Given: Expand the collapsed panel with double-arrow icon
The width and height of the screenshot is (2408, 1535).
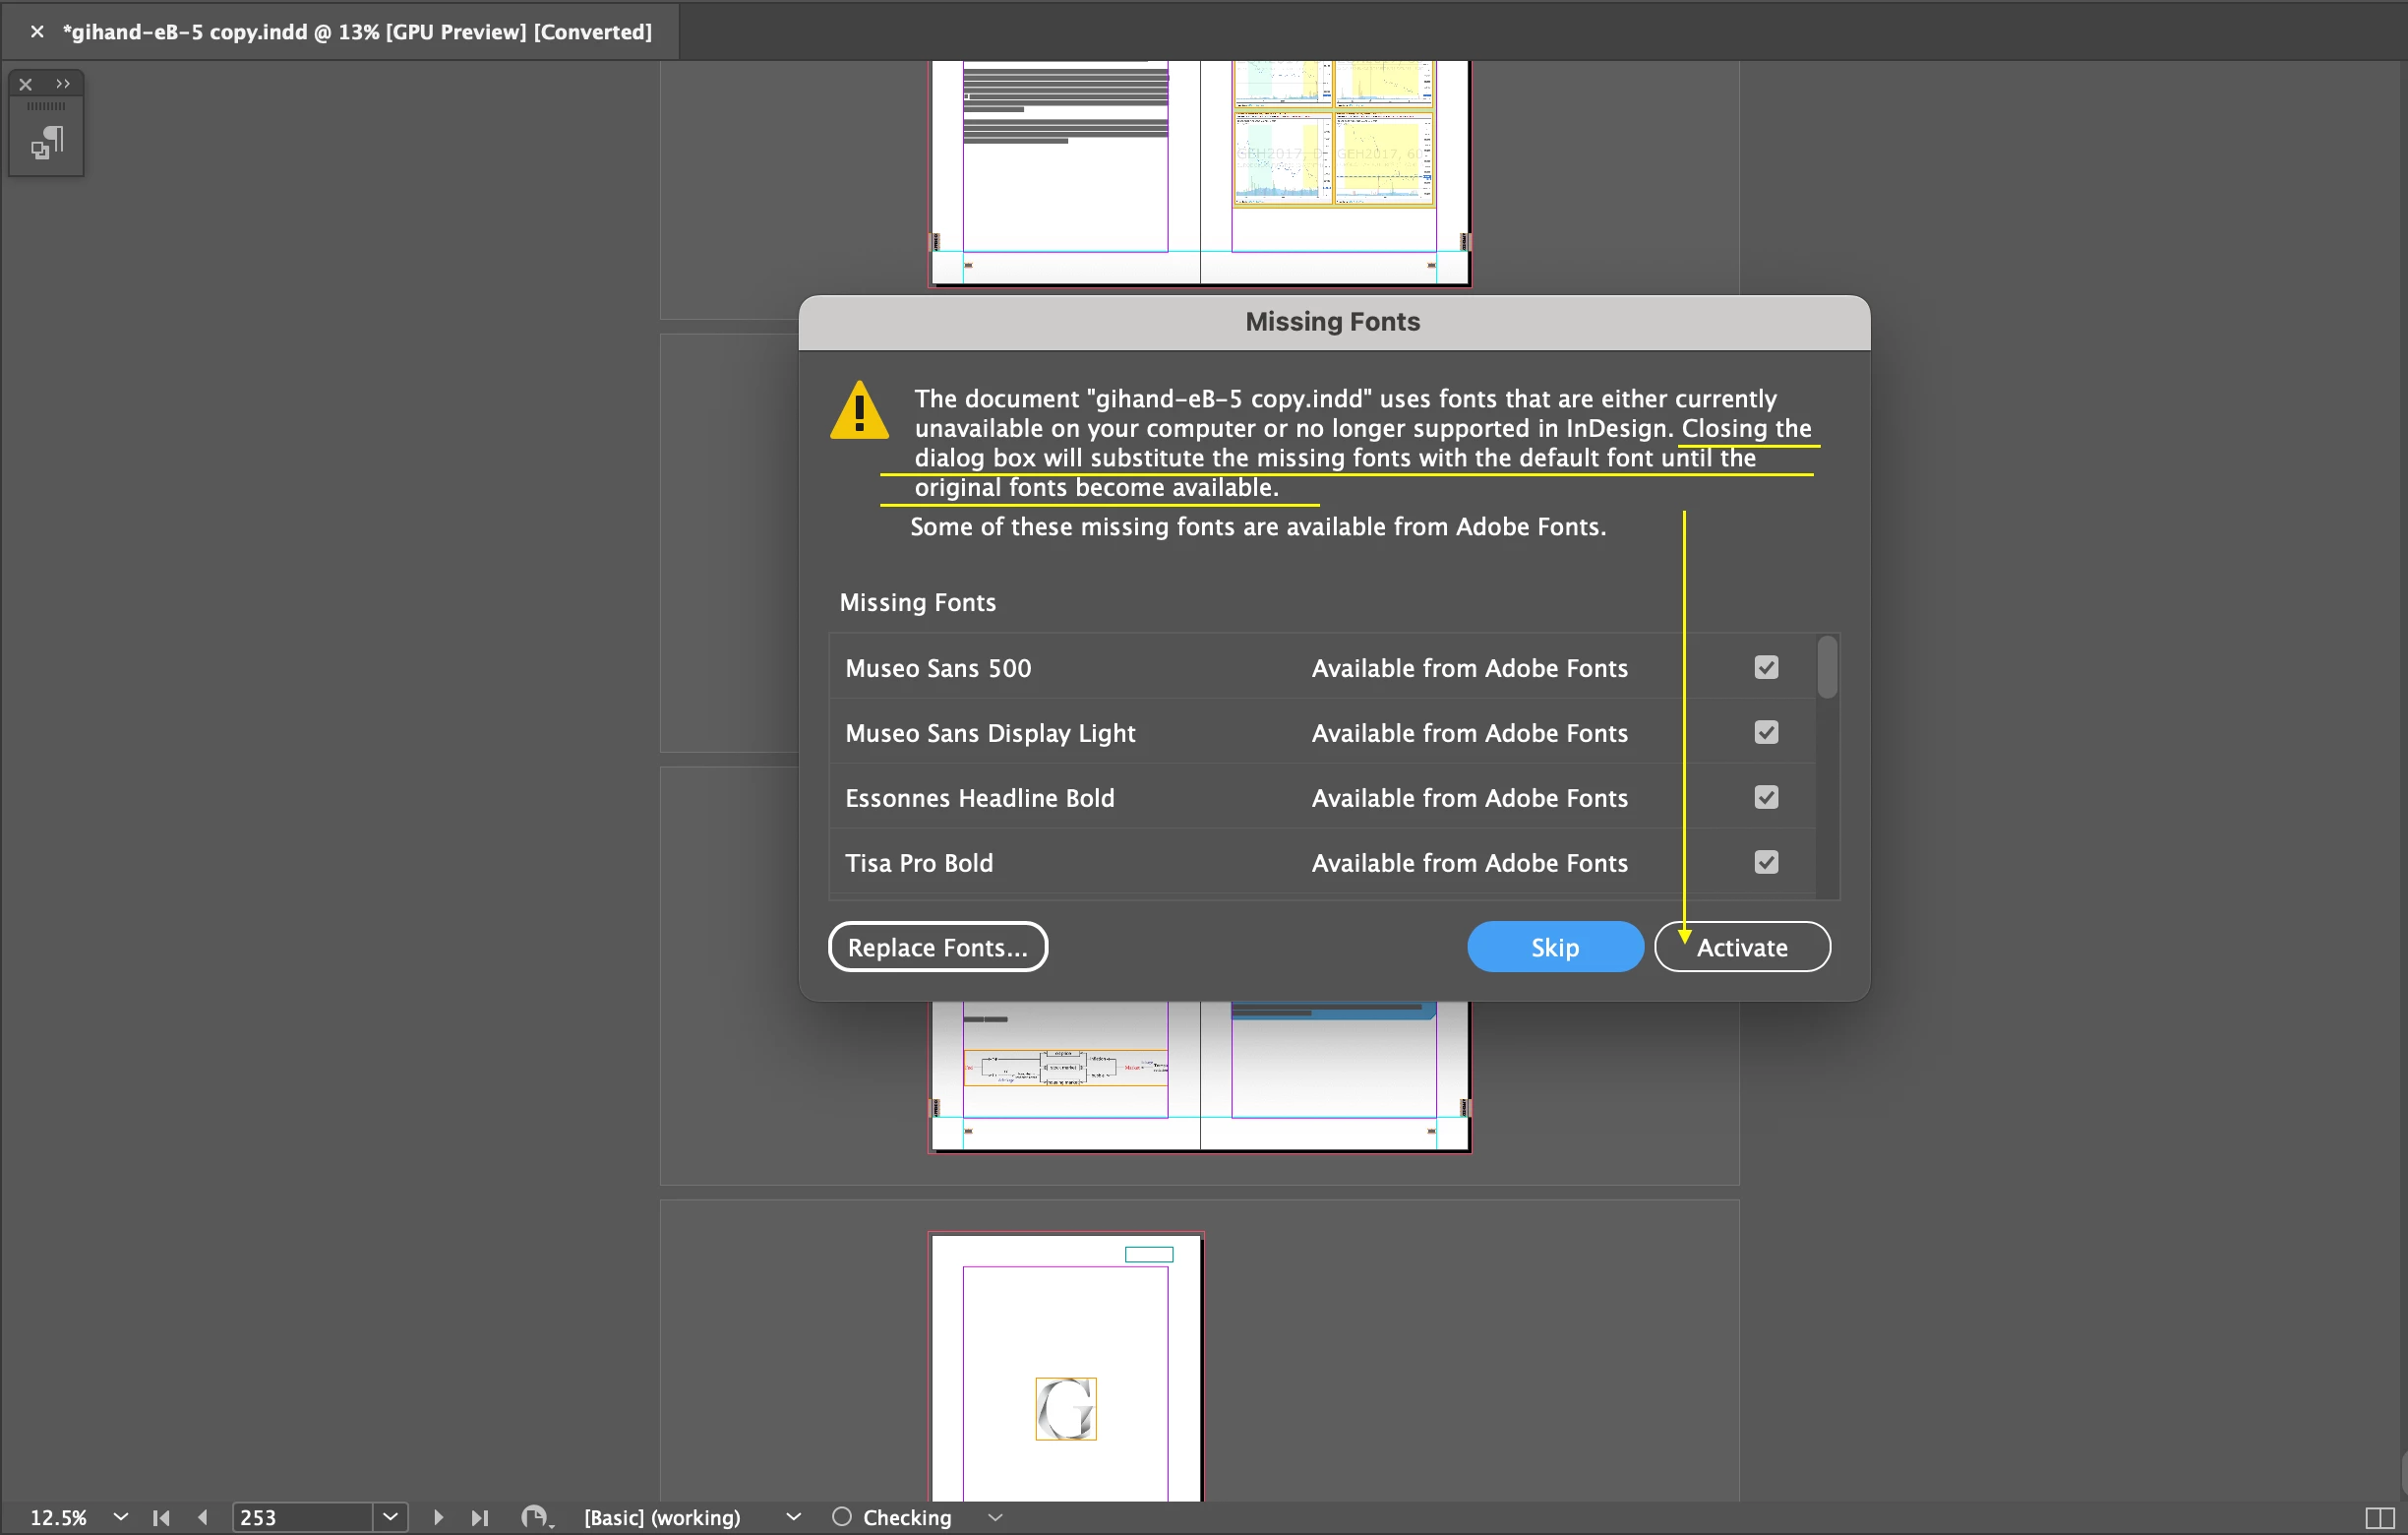Looking at the screenshot, I should click(x=63, y=84).
